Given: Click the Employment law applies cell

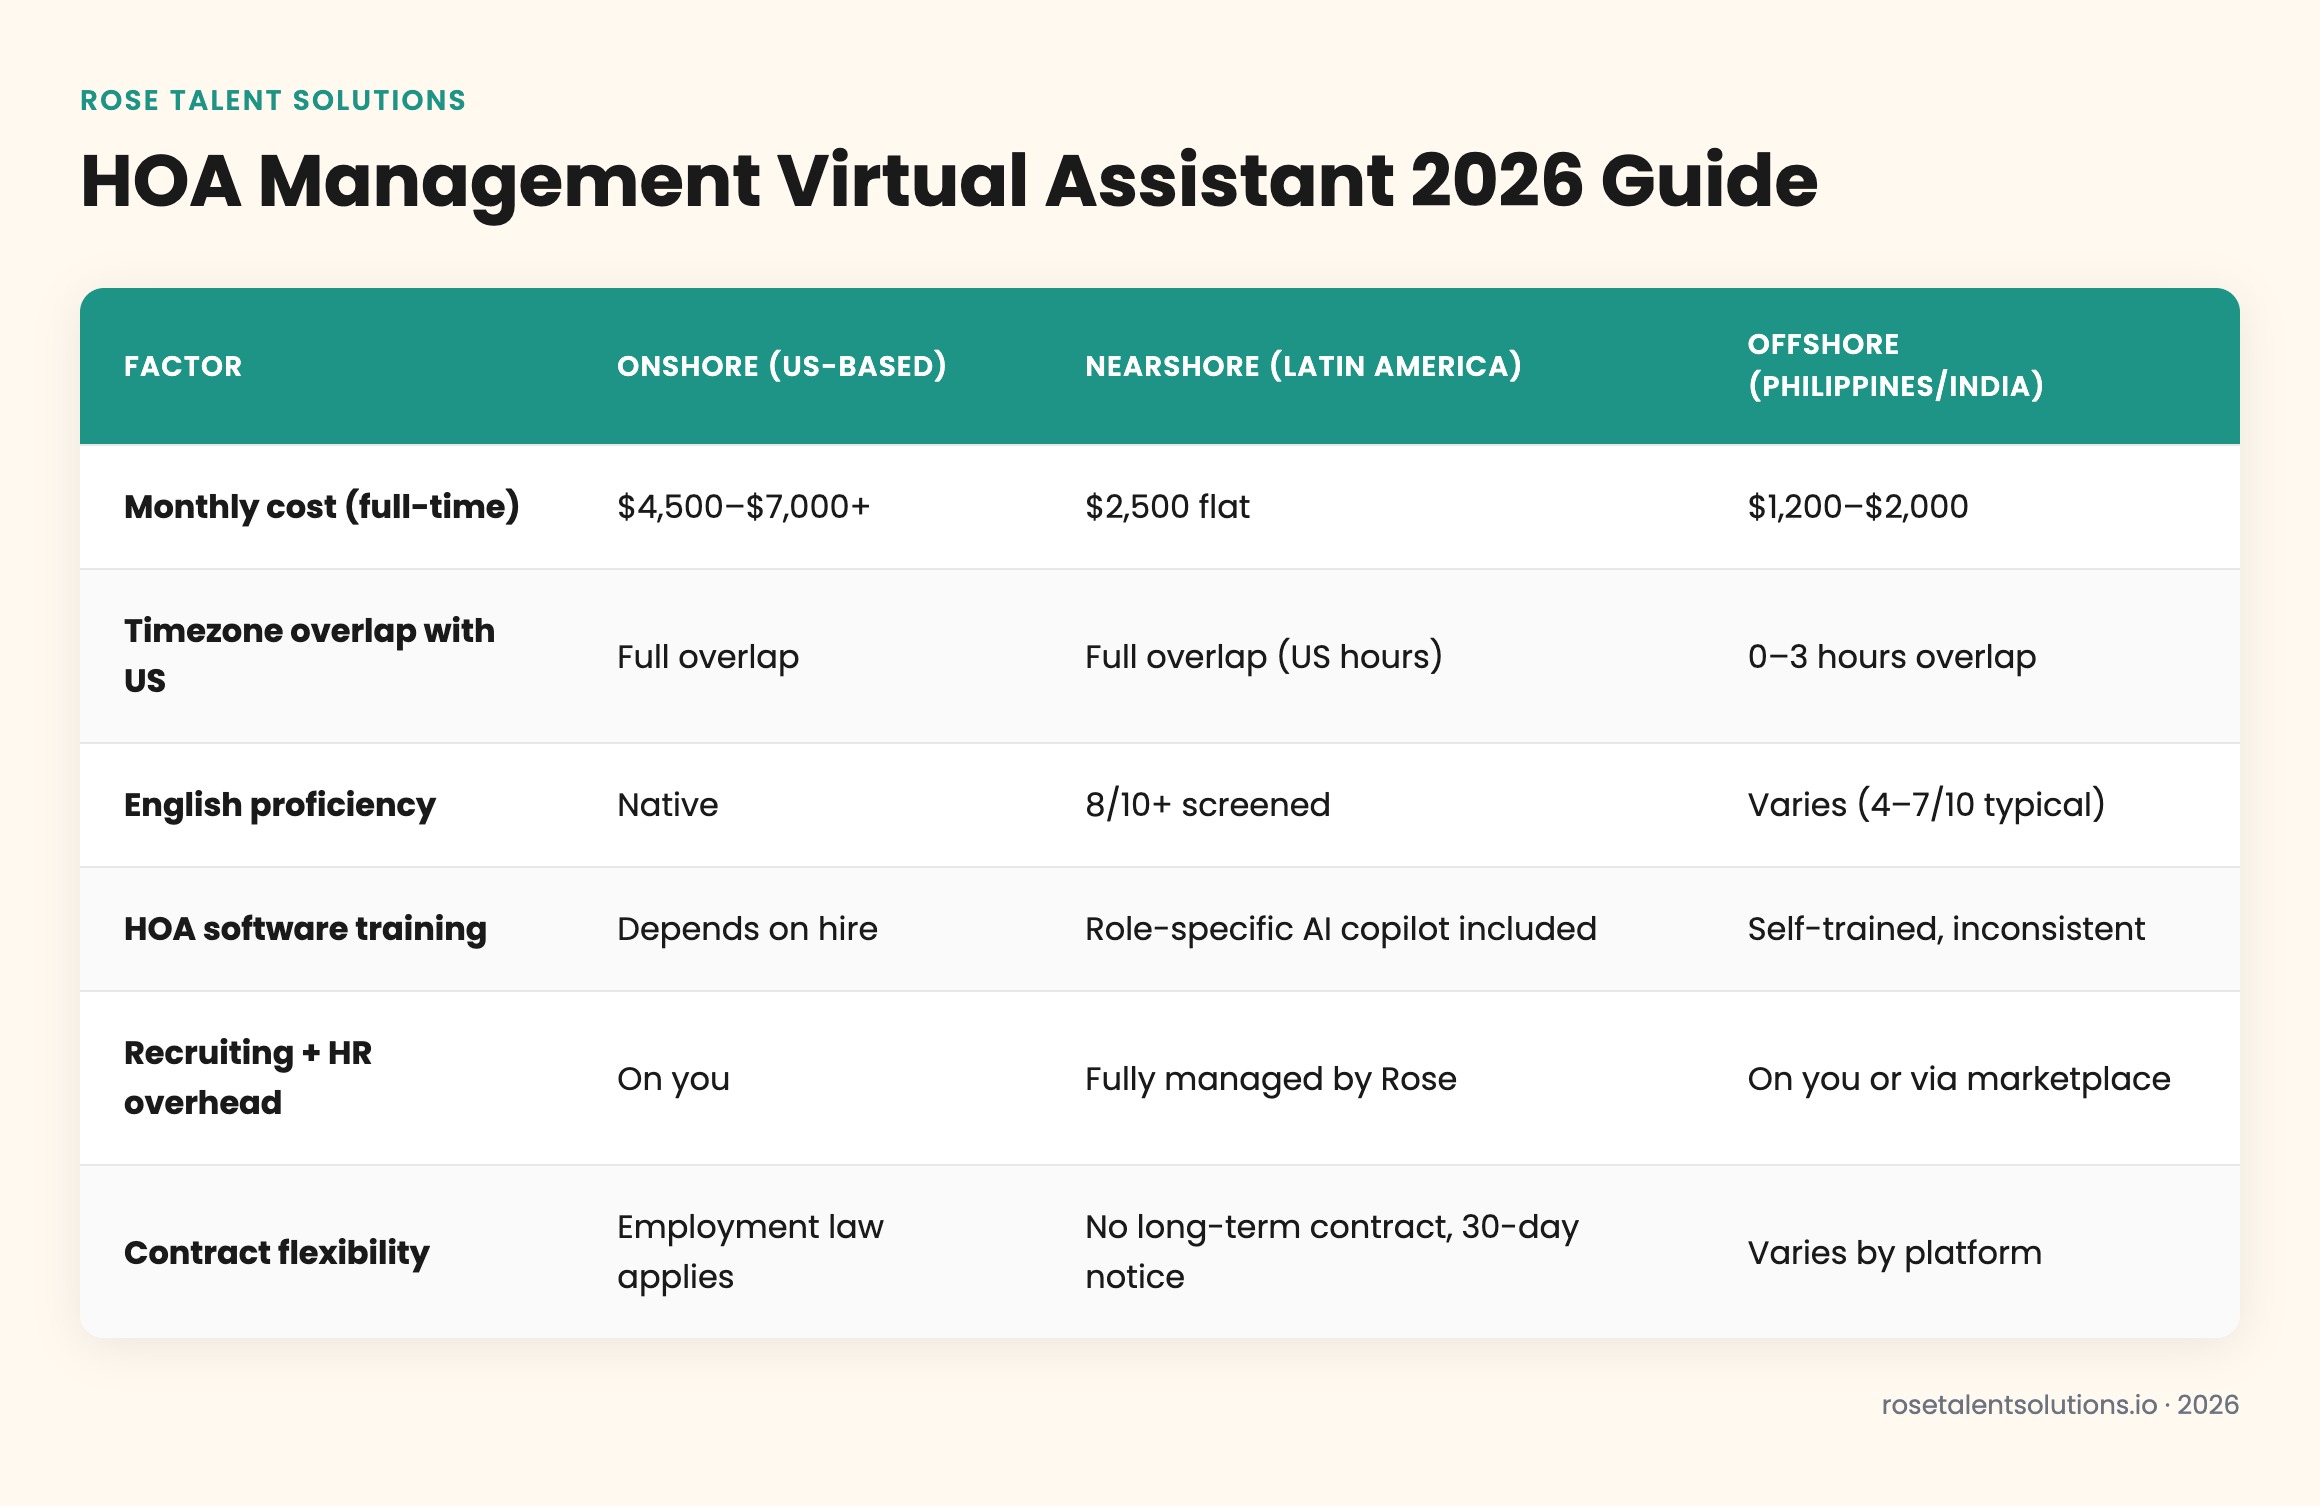Looking at the screenshot, I should click(x=751, y=1252).
